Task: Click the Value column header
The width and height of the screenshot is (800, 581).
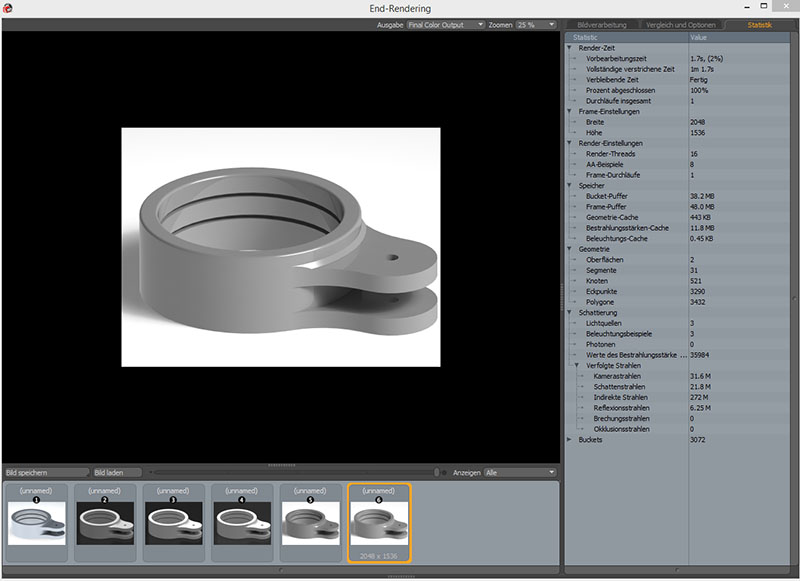Action: click(739, 37)
